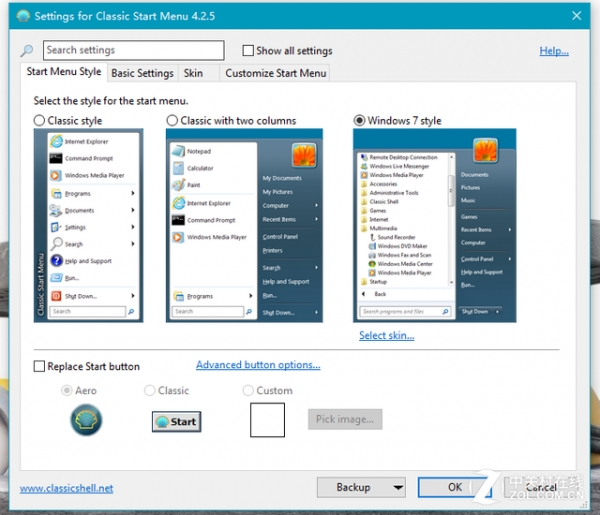Choose Classic with two columns option
The height and width of the screenshot is (515, 600).
point(173,121)
